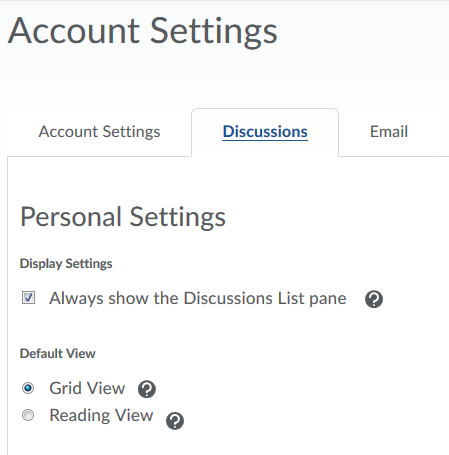This screenshot has width=449, height=455.
Task: Switch to the Email tab
Action: click(x=389, y=132)
